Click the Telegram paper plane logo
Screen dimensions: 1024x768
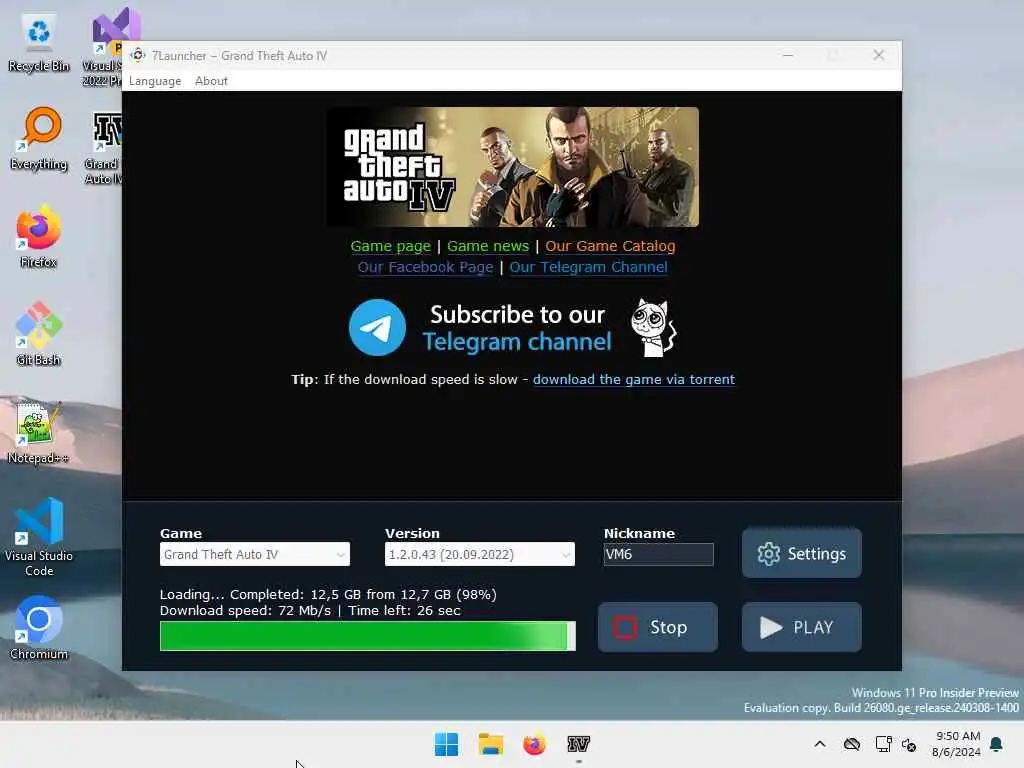coord(377,327)
